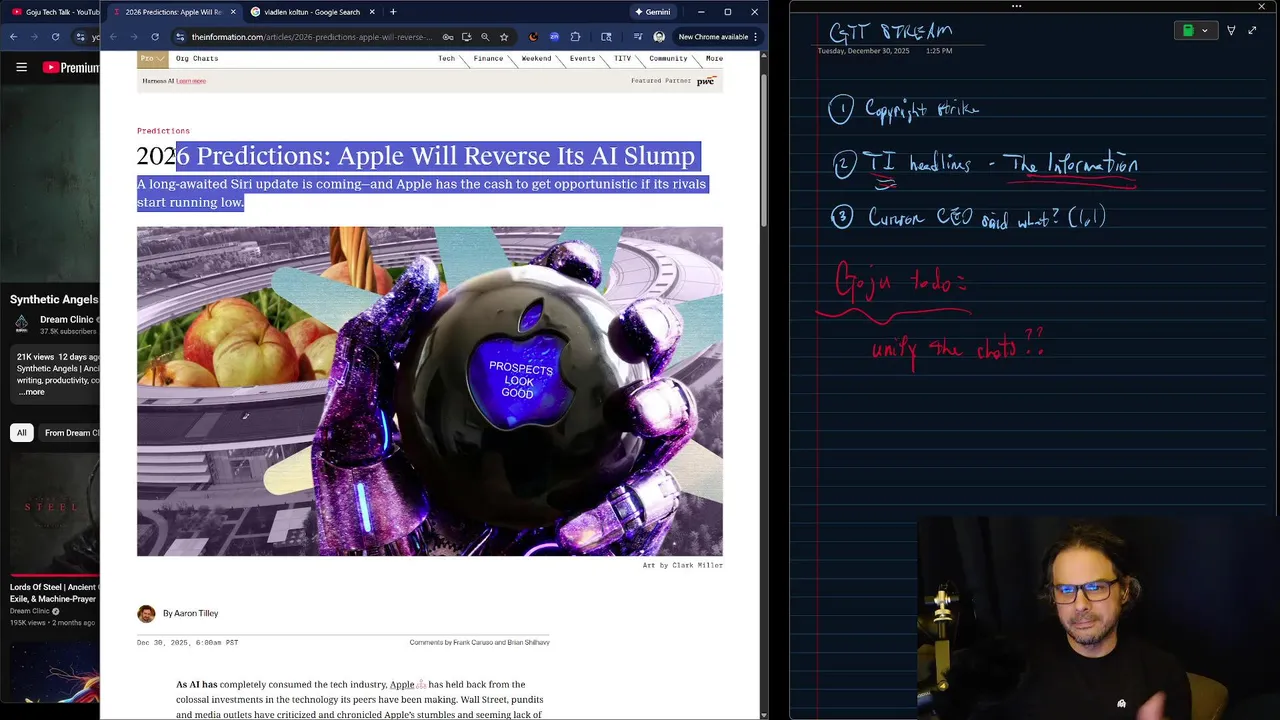Click the Apple crystal ball hero image
1280x720 pixels.
[430, 391]
